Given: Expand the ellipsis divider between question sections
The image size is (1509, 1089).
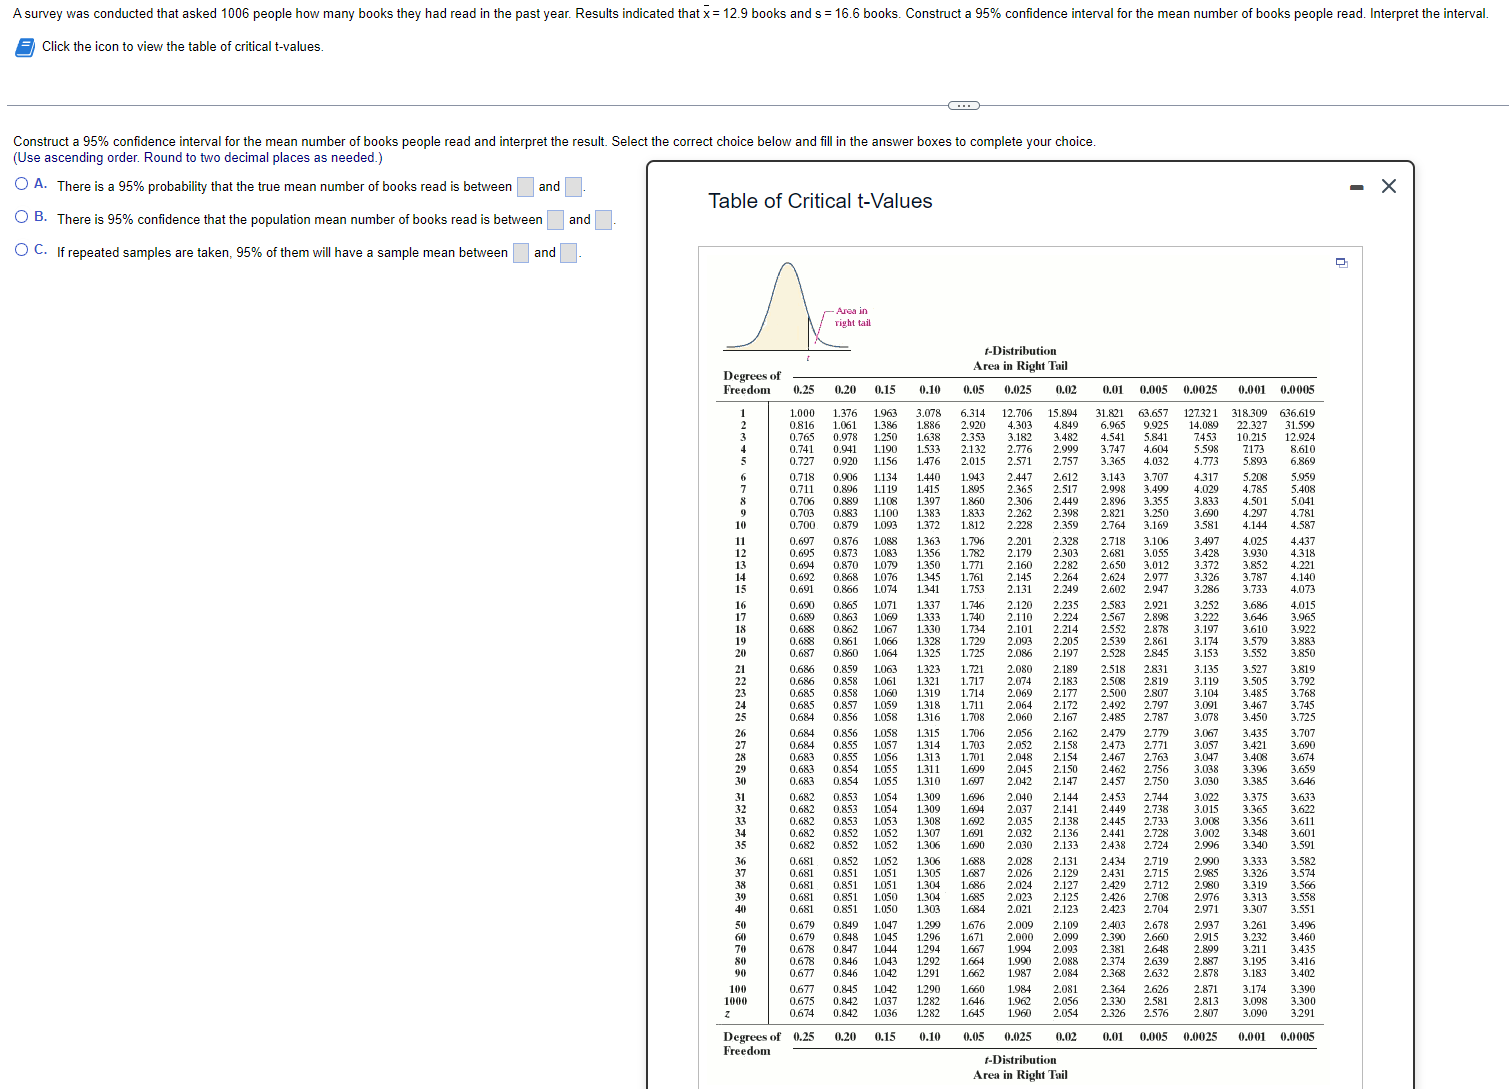Looking at the screenshot, I should (x=963, y=105).
